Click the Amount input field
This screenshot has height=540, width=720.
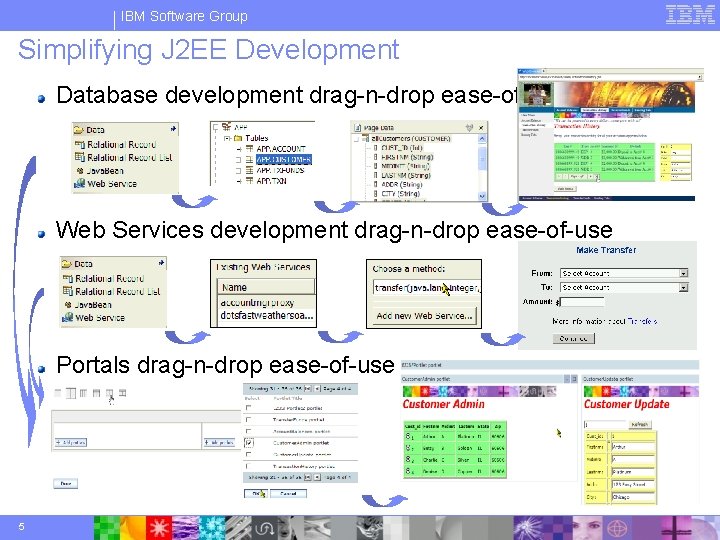[582, 302]
